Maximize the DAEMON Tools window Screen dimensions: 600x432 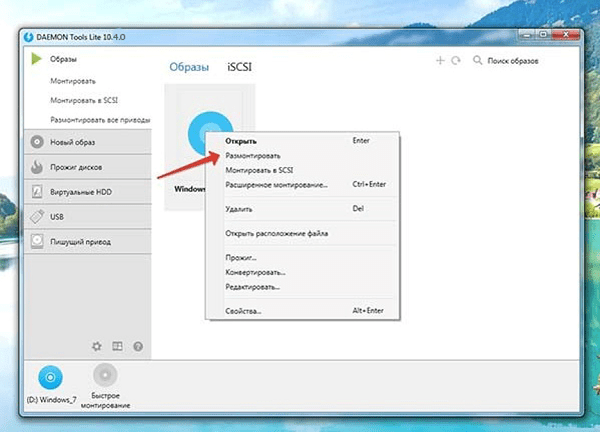coord(543,35)
